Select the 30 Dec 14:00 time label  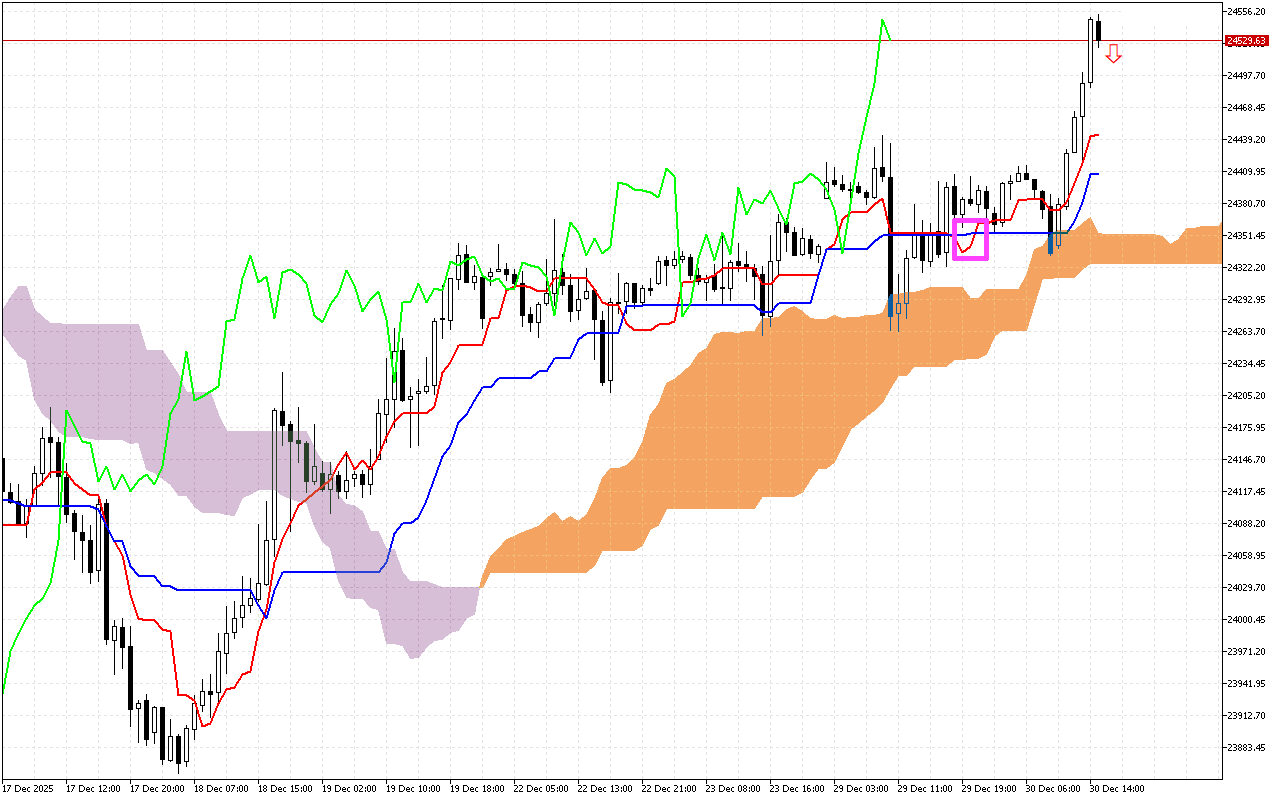(1117, 788)
